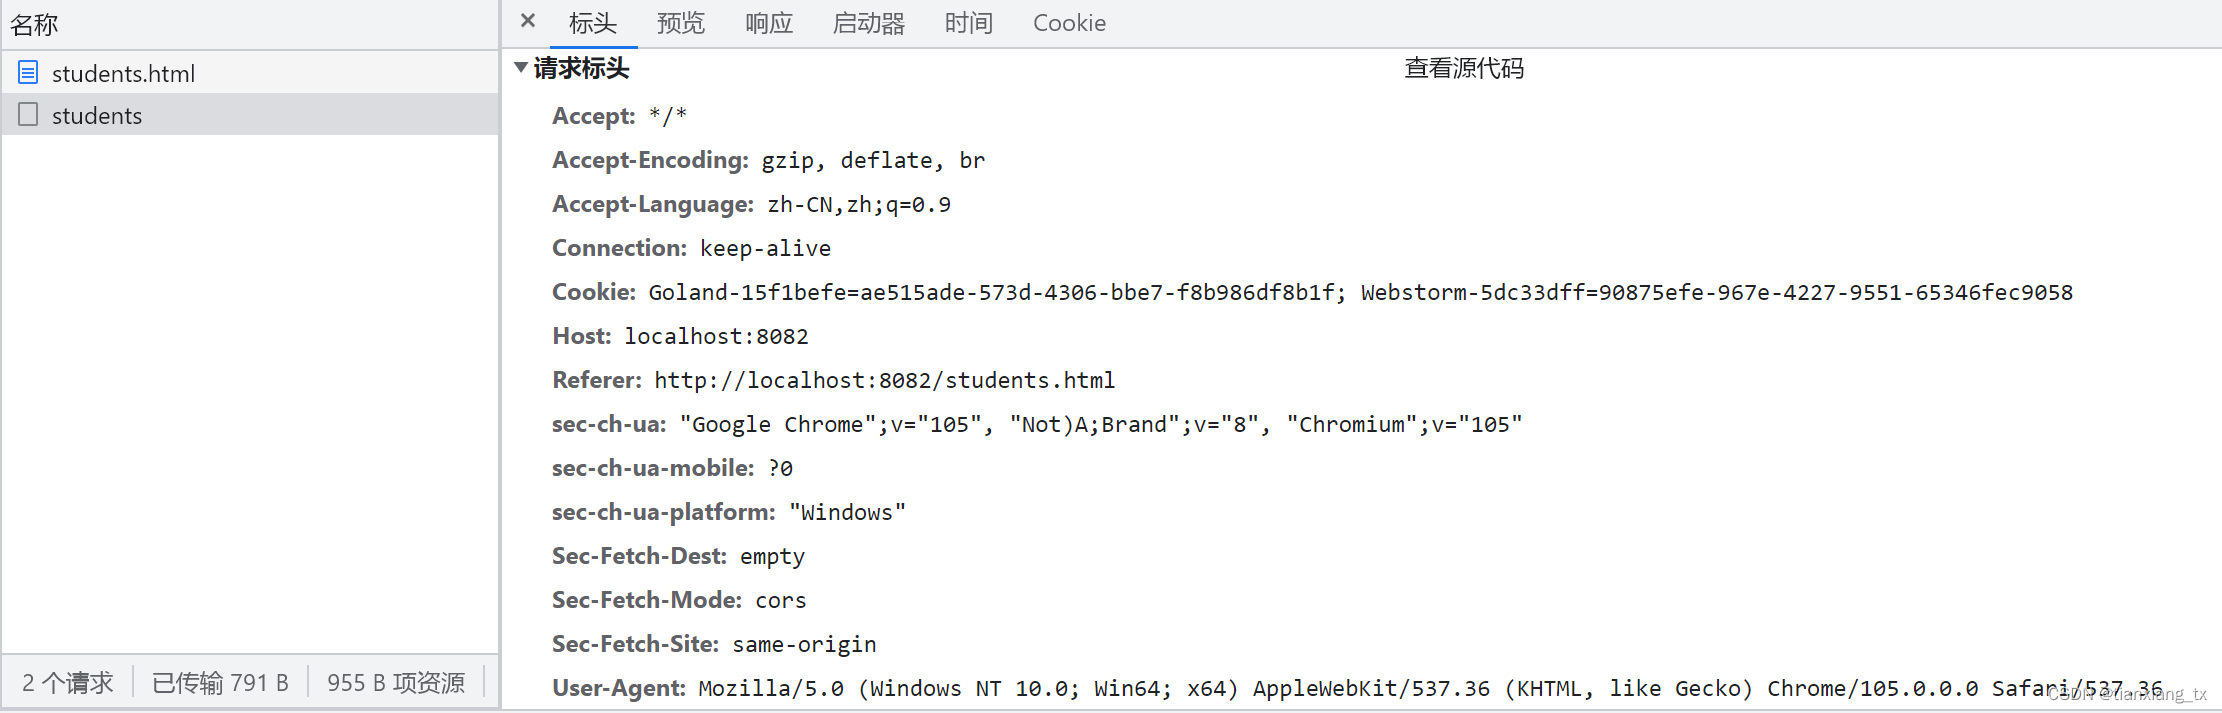The width and height of the screenshot is (2222, 713).
Task: Show the 时间 tab
Action: point(969,23)
